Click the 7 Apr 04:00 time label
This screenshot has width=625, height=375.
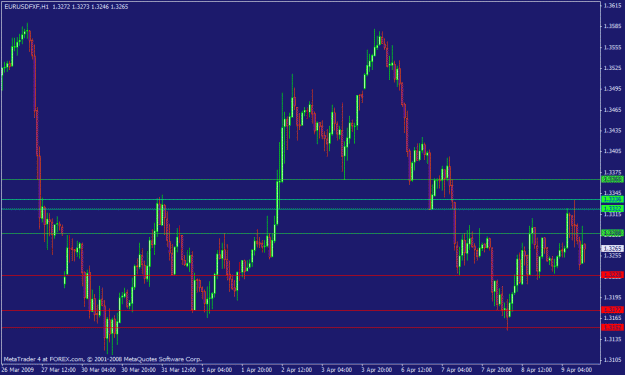pos(457,370)
